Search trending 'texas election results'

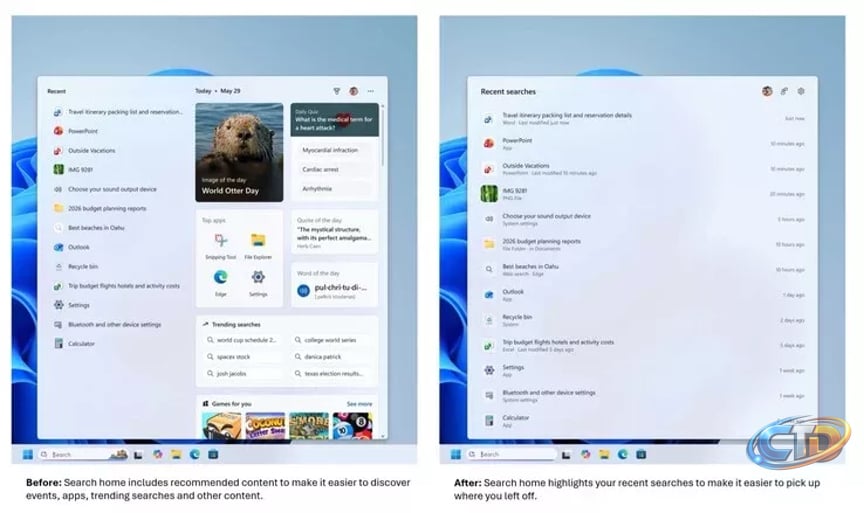pyautogui.click(x=330, y=374)
